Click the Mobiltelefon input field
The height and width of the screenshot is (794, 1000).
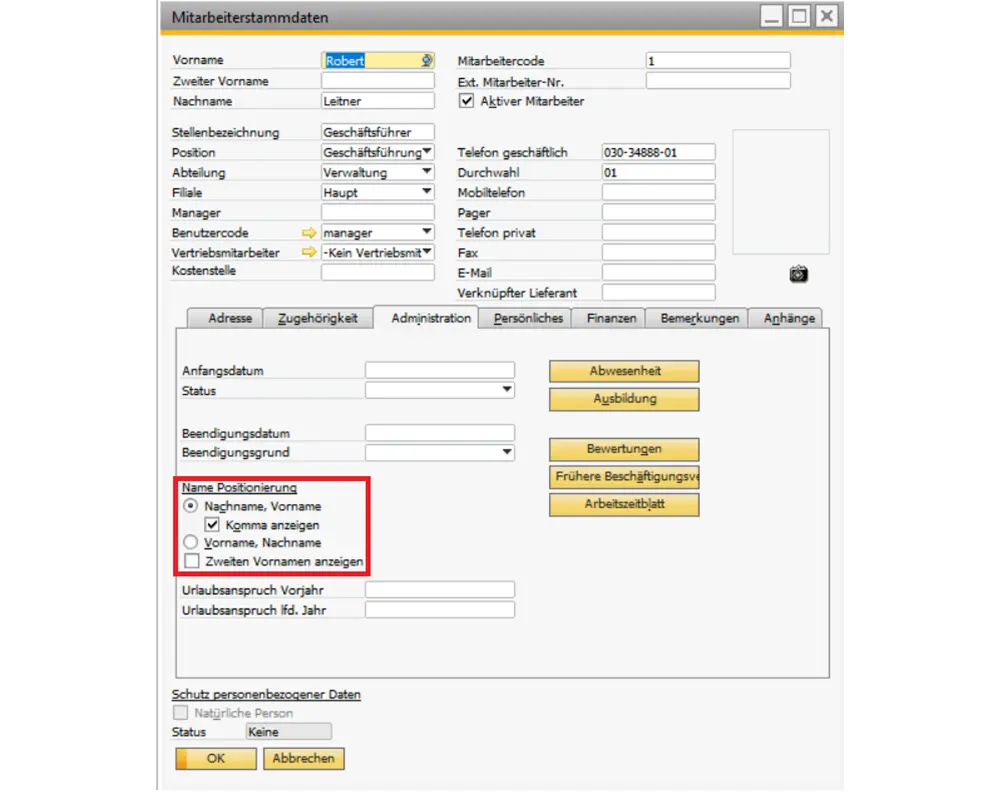pos(659,192)
